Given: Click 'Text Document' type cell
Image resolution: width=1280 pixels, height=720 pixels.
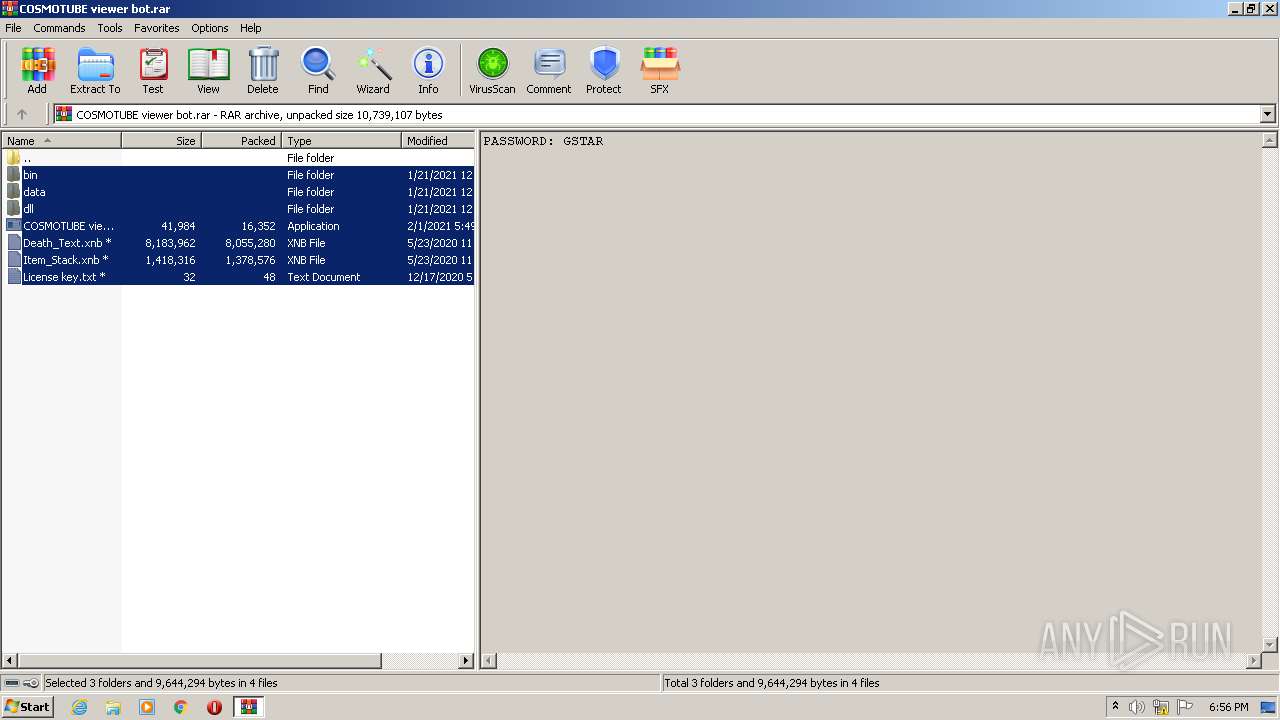Looking at the screenshot, I should 323,277.
